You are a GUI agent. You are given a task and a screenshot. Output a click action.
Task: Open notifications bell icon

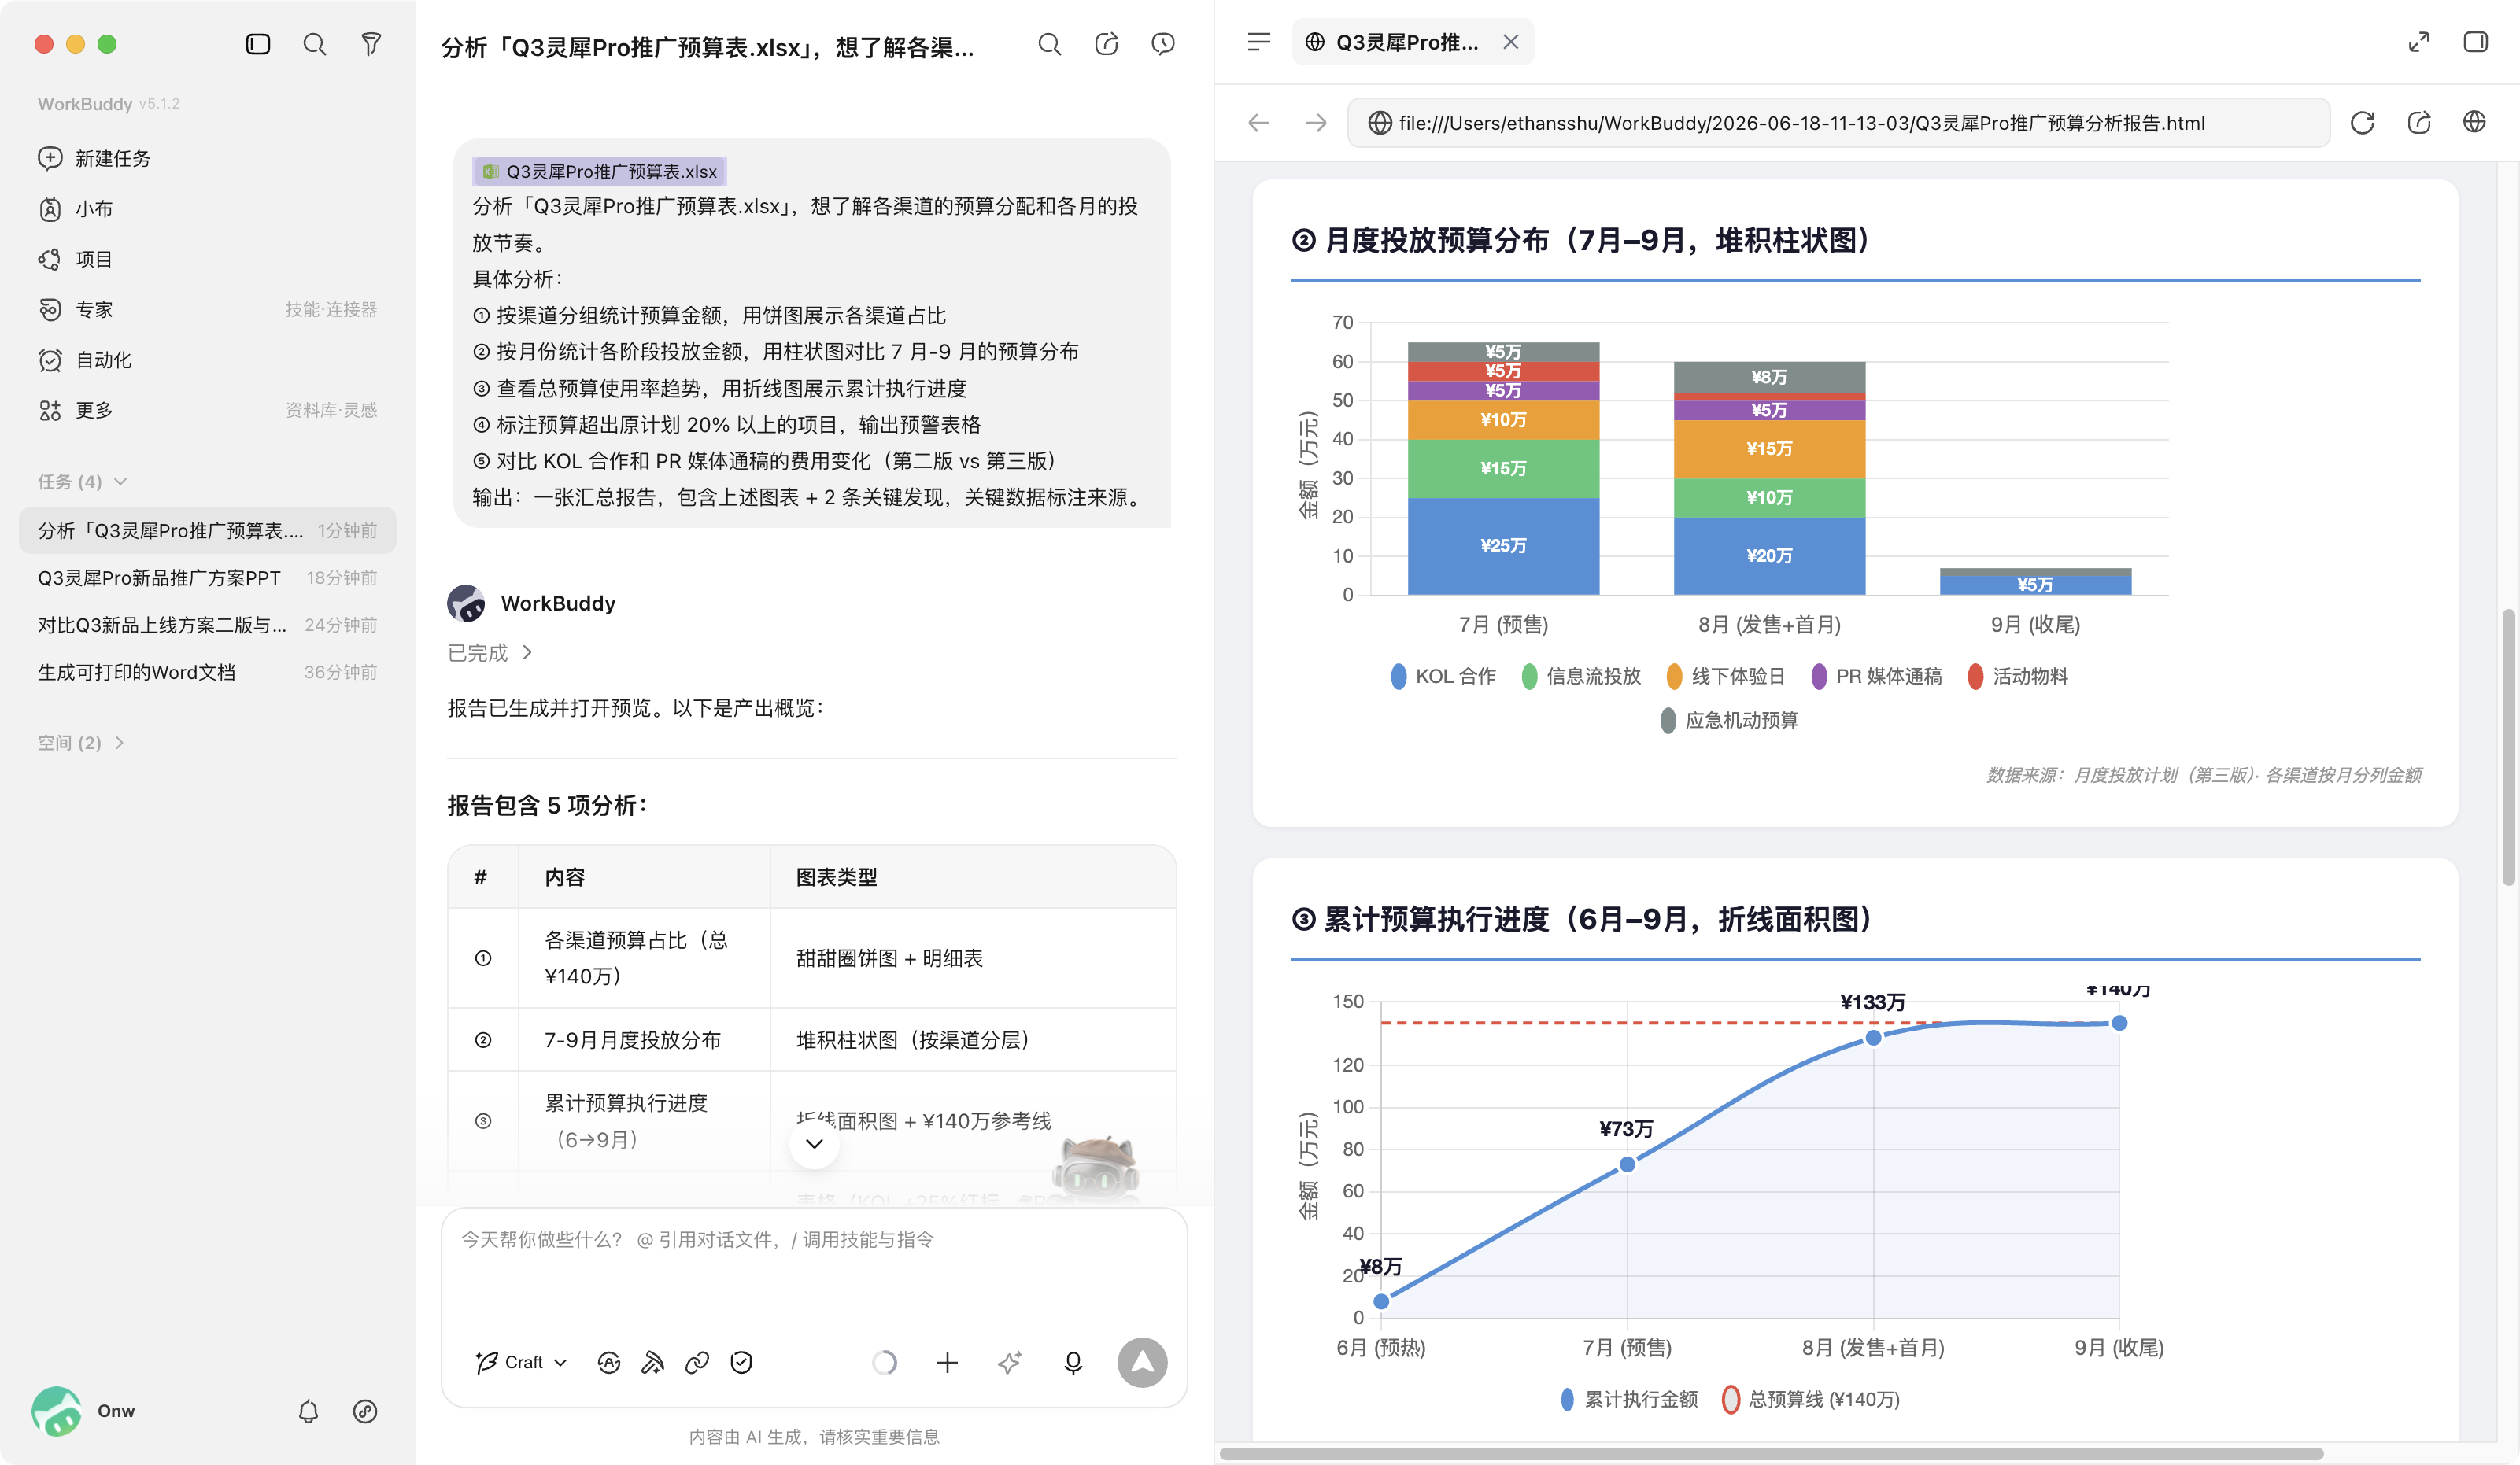tap(308, 1411)
